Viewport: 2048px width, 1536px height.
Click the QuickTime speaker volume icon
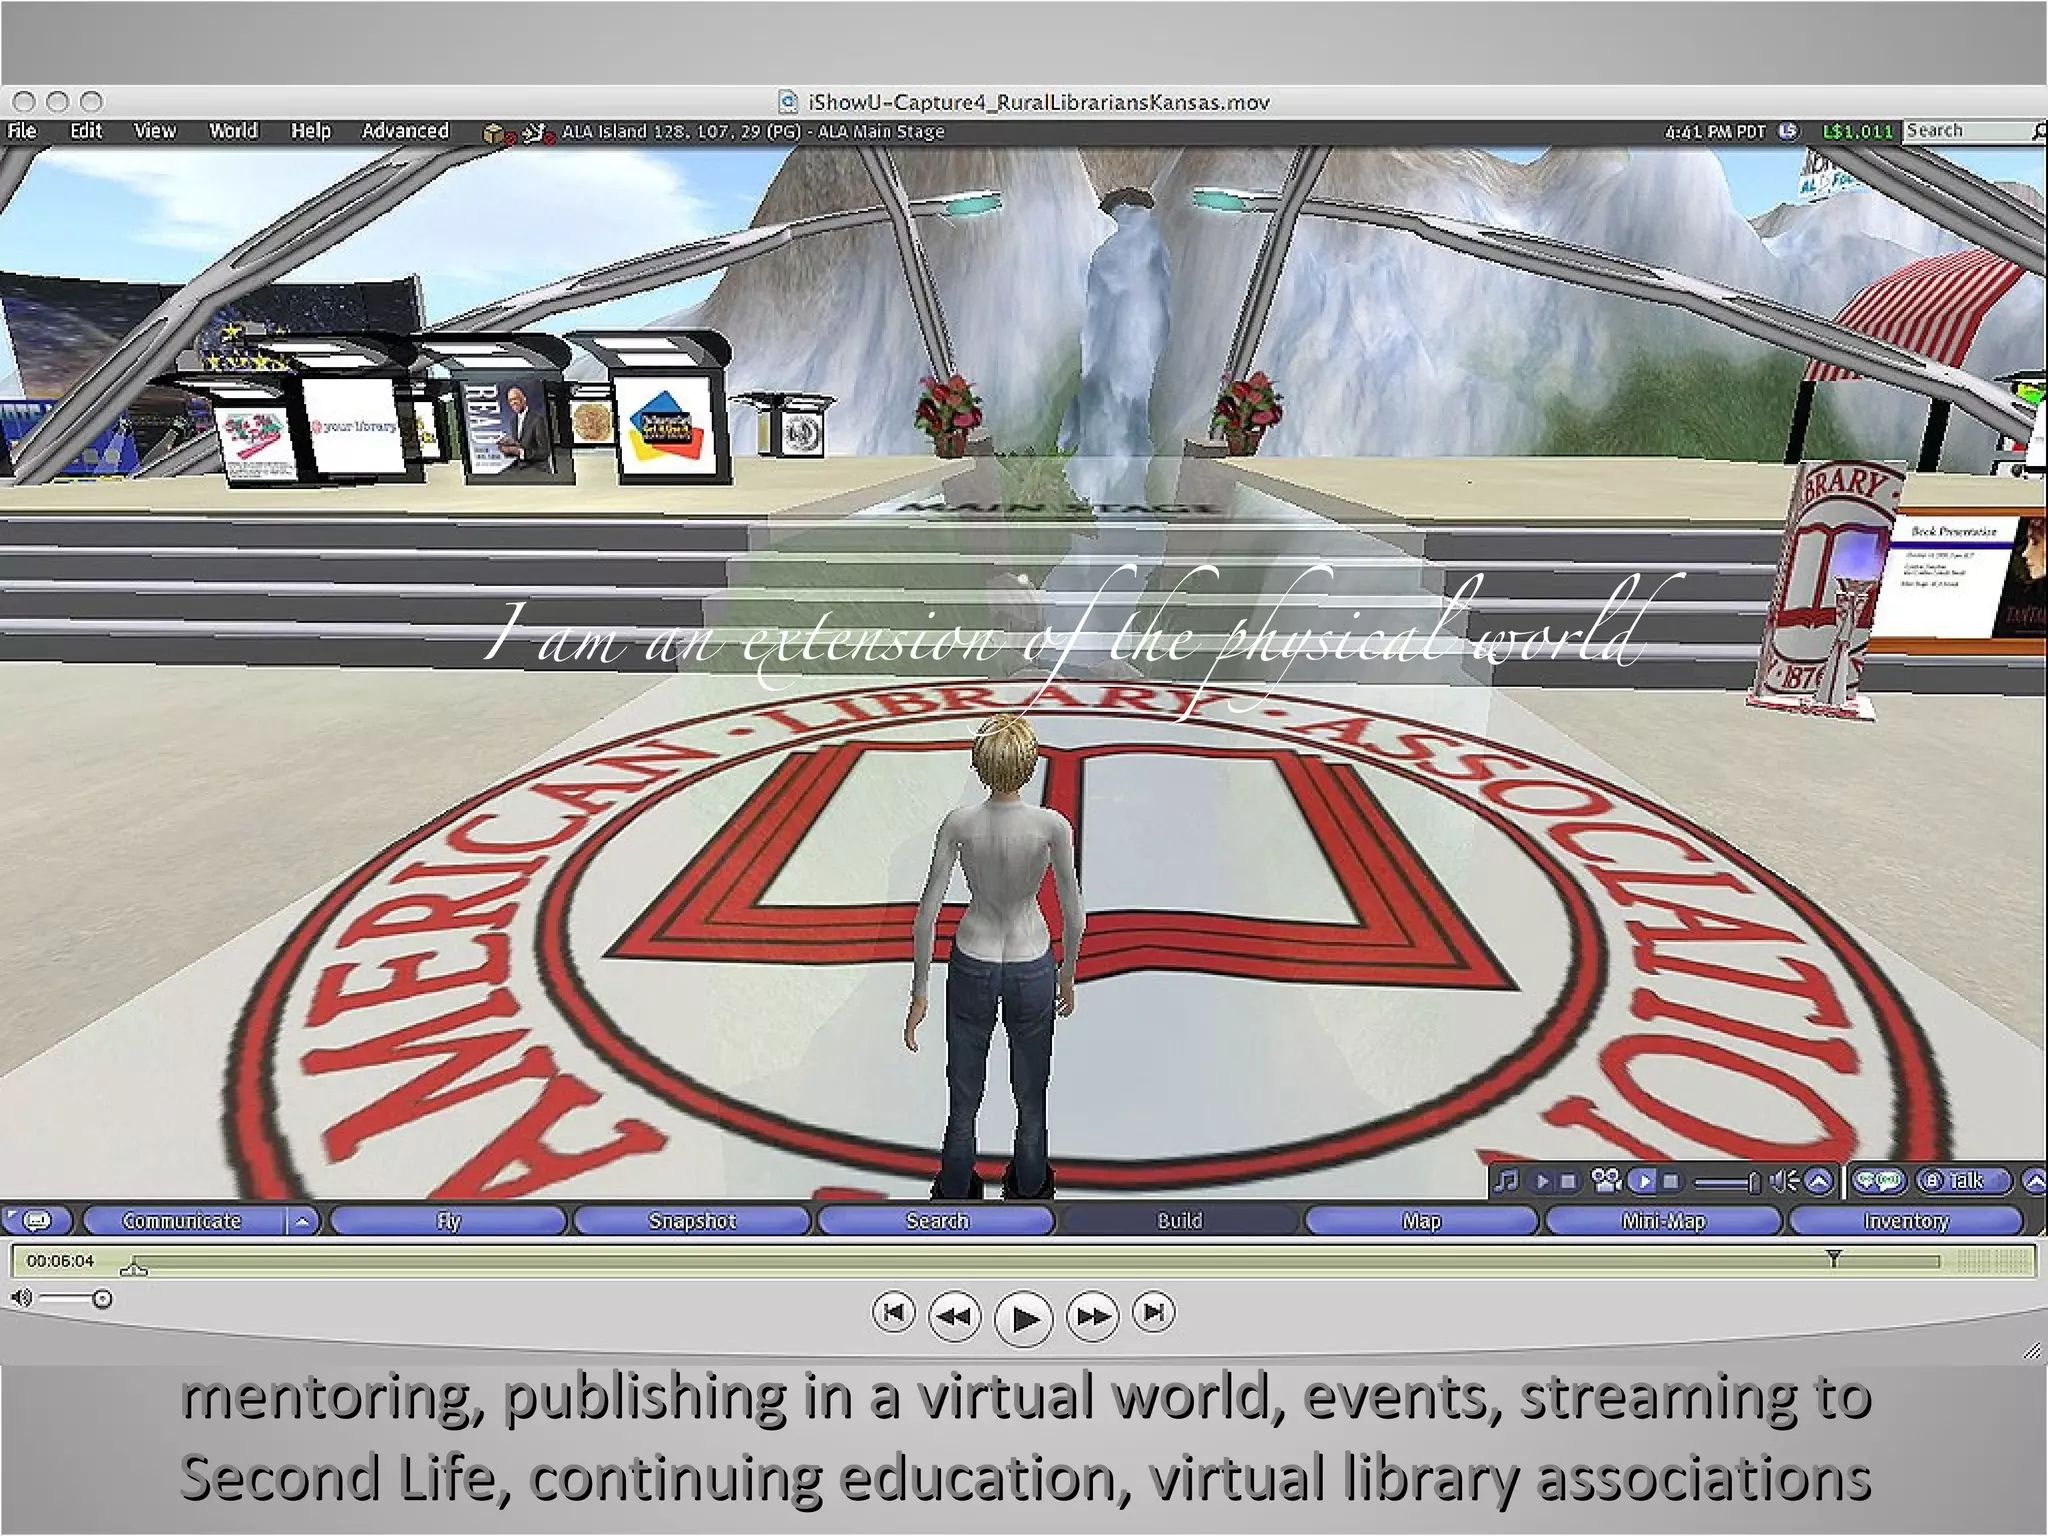(20, 1298)
